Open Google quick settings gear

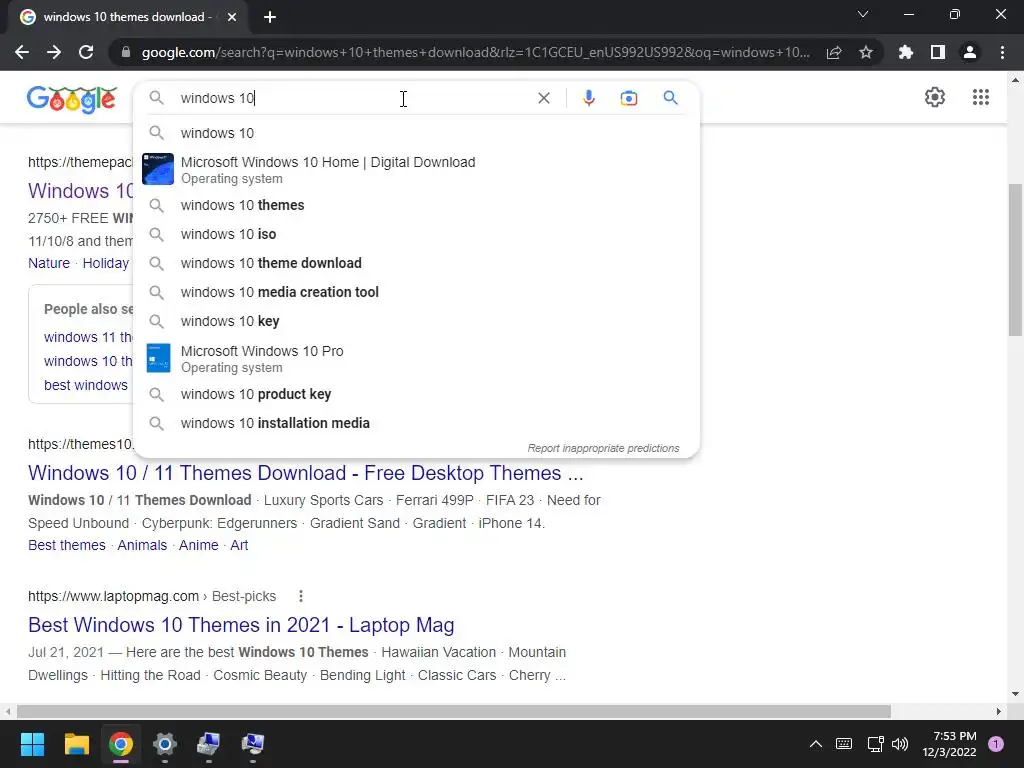point(935,97)
